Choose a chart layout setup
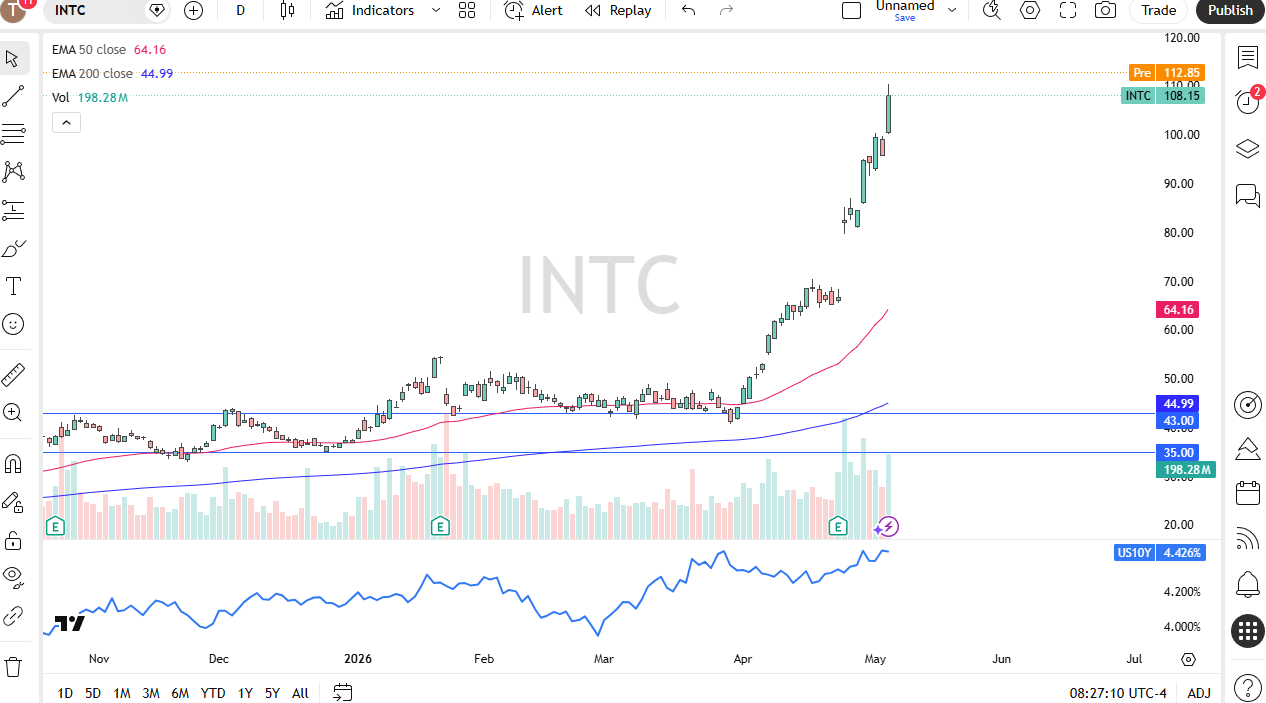The width and height of the screenshot is (1266, 703). (851, 10)
